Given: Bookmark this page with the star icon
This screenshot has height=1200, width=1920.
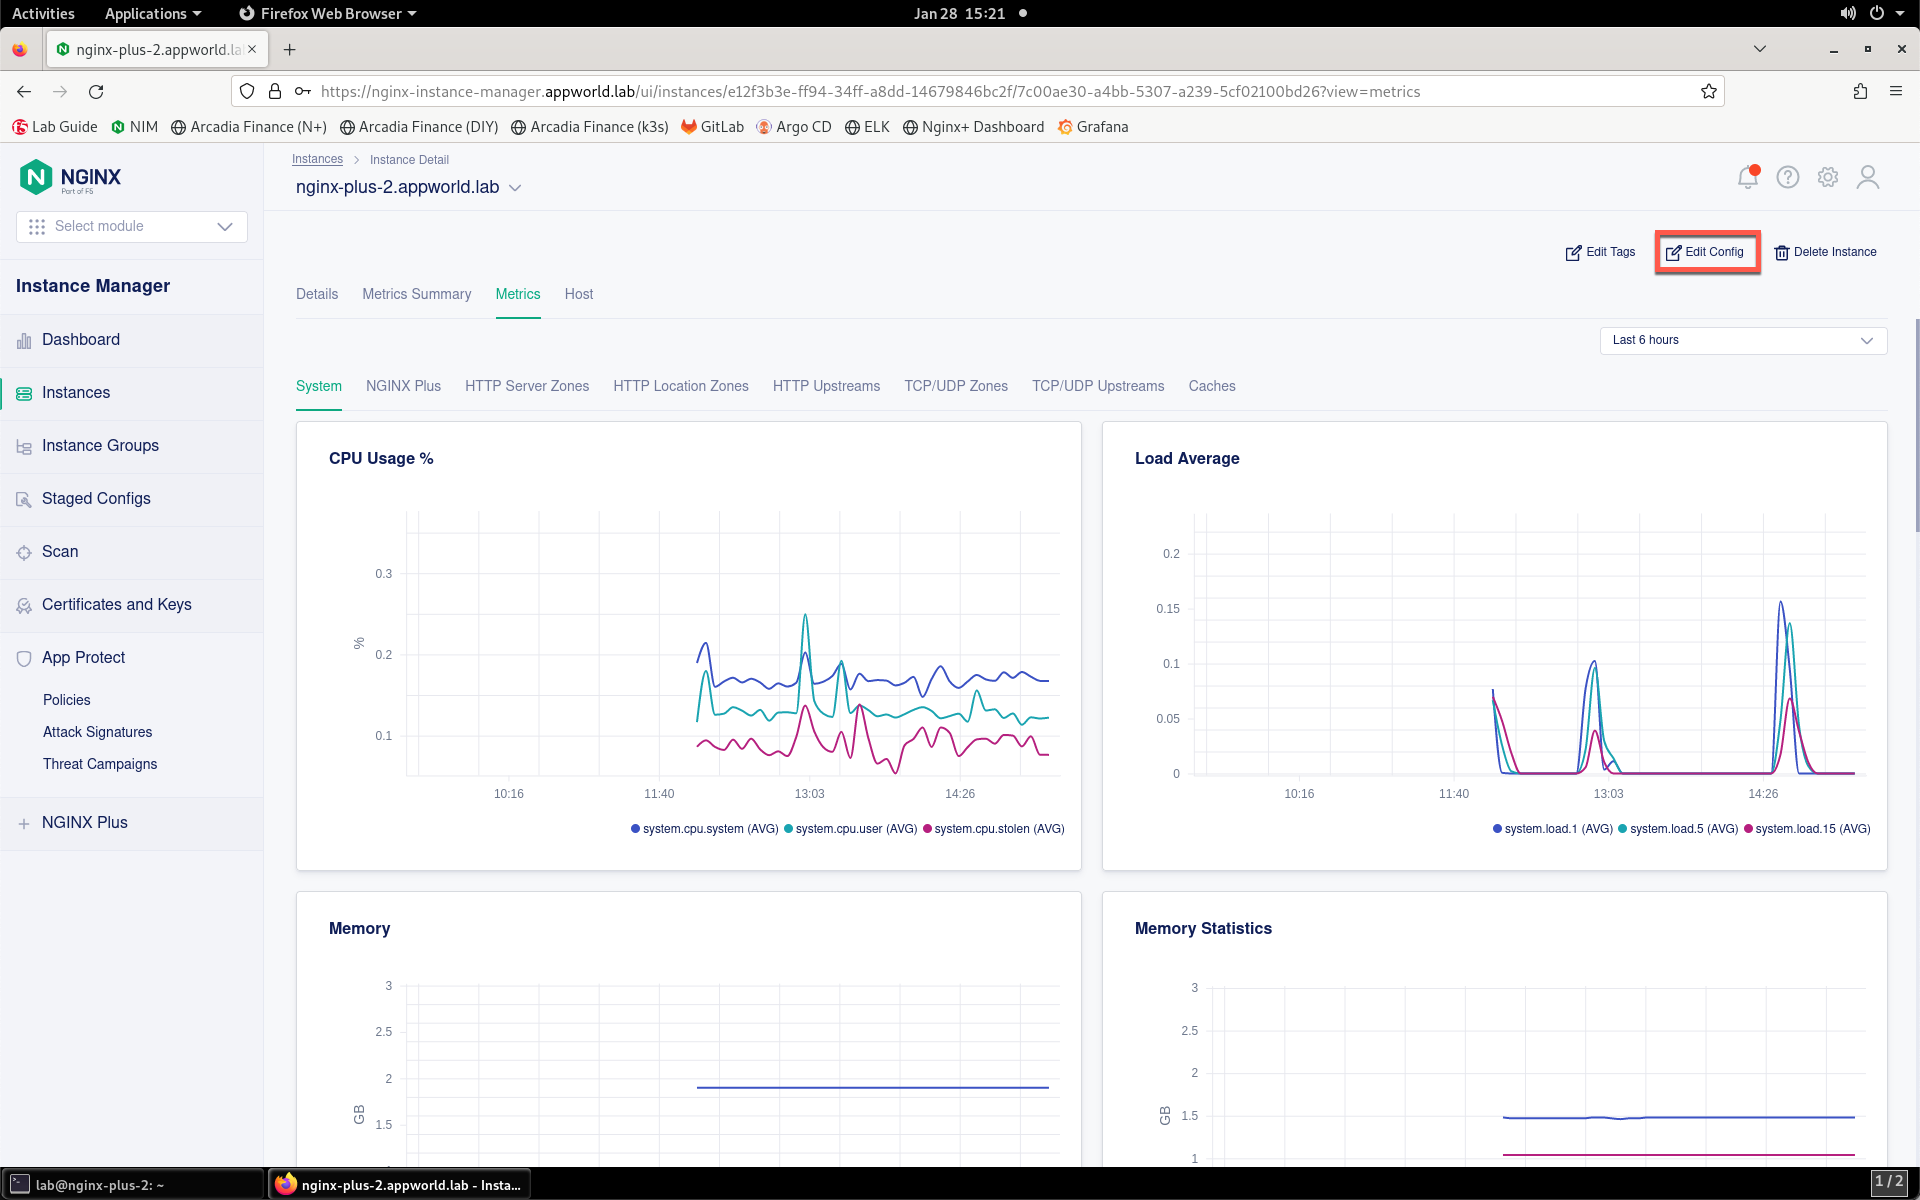Looking at the screenshot, I should 1709,91.
